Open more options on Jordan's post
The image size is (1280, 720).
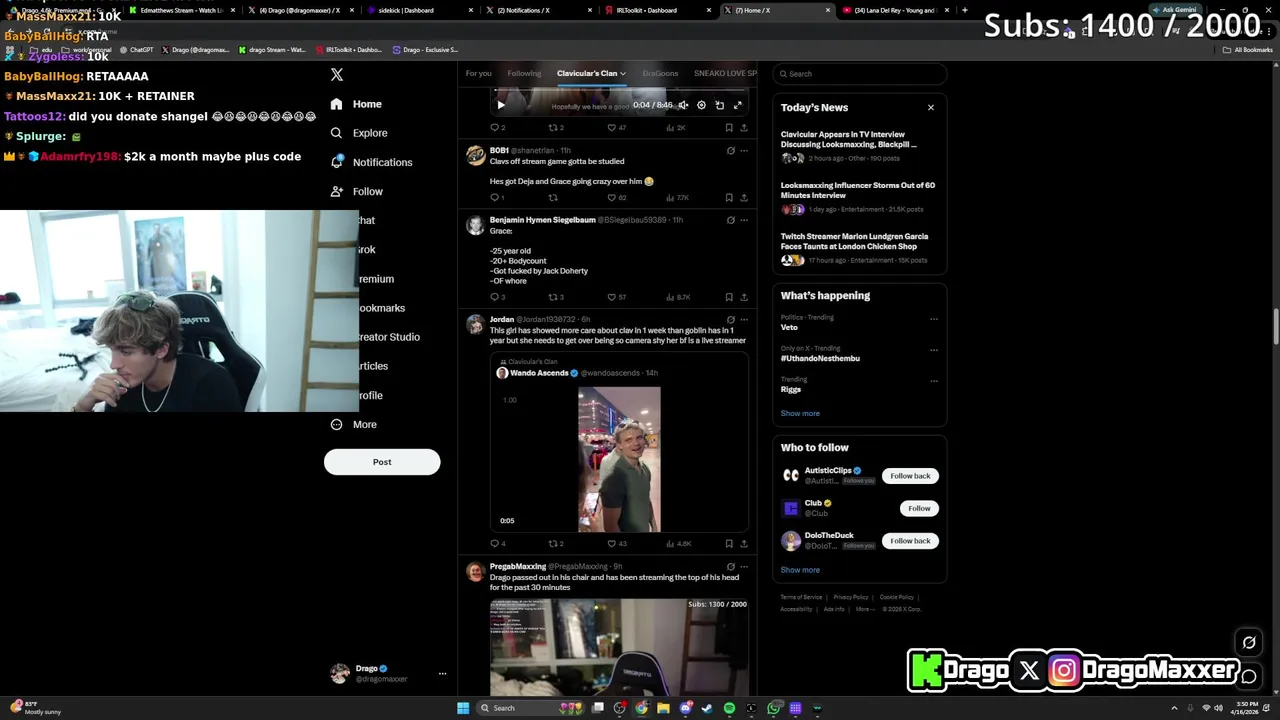click(744, 320)
